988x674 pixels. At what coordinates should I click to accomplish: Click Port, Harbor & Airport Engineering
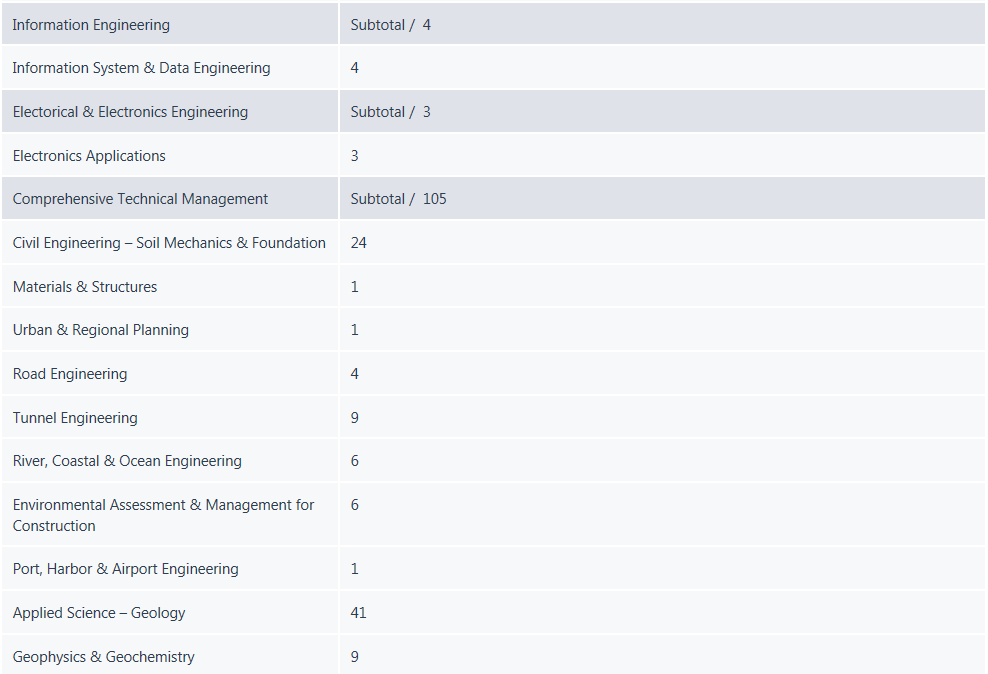coord(125,568)
